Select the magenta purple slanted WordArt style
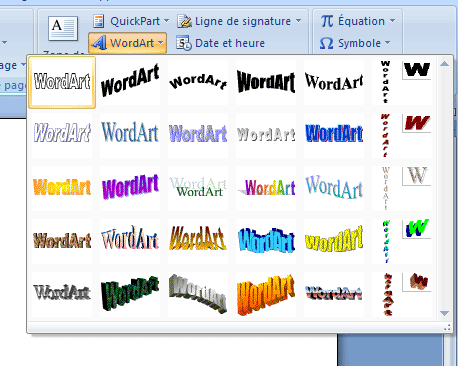The image size is (458, 366). tap(130, 188)
